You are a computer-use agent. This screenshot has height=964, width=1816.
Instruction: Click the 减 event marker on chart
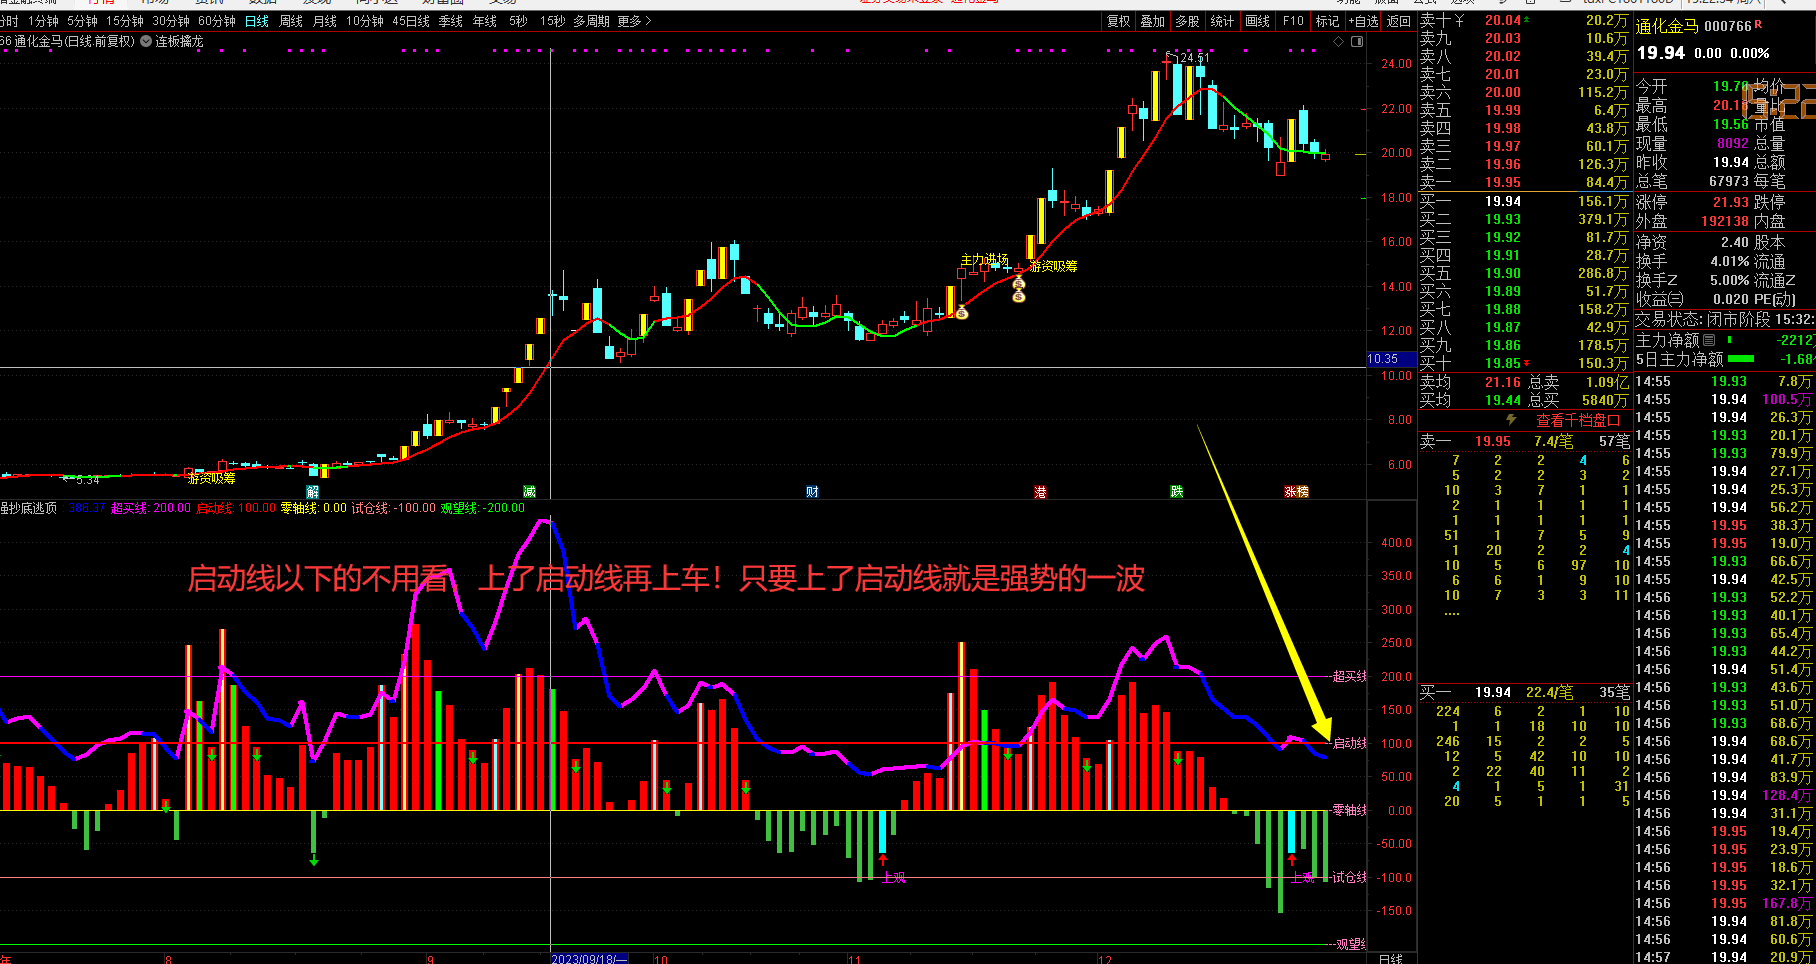pyautogui.click(x=530, y=492)
